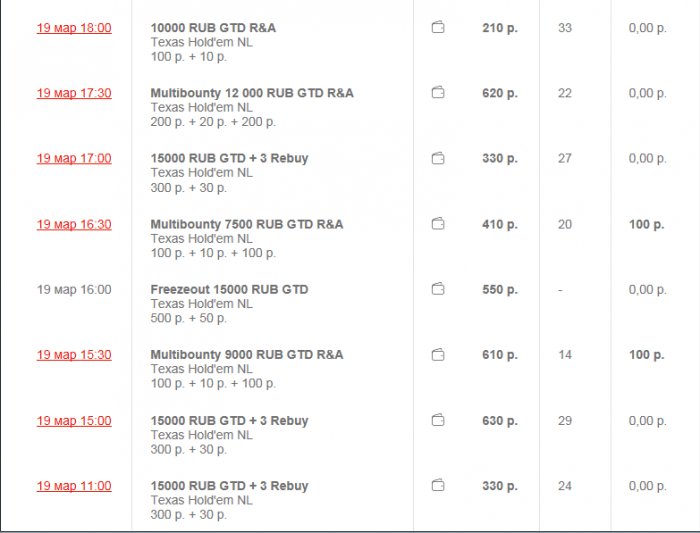The width and height of the screenshot is (700, 533).
Task: Click the 10000 RUB GTD R&A tournament title
Action: point(213,28)
